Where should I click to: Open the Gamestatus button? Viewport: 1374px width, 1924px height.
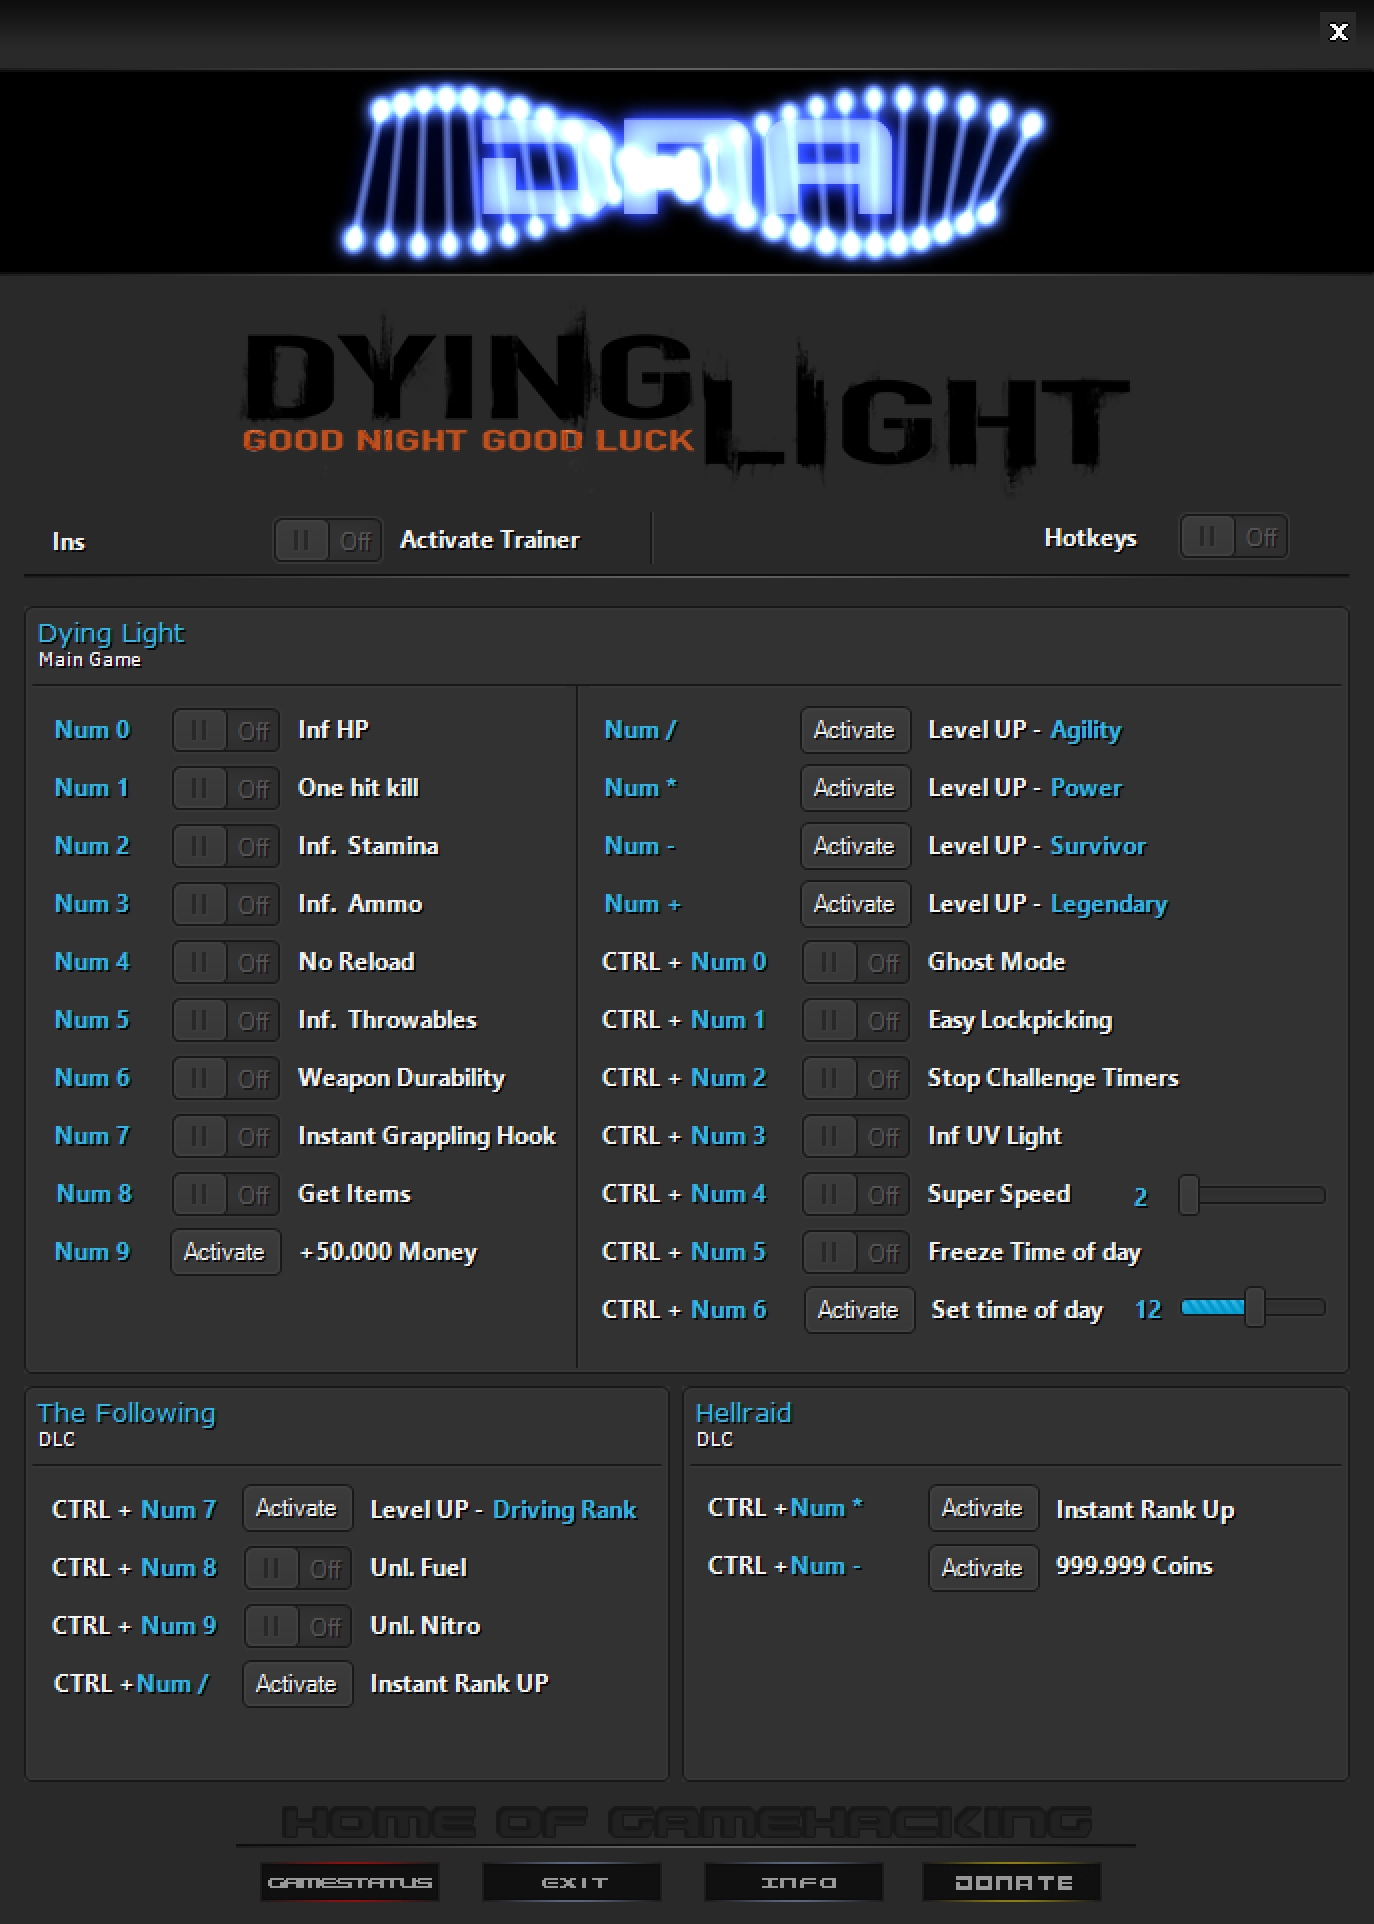pos(350,1882)
